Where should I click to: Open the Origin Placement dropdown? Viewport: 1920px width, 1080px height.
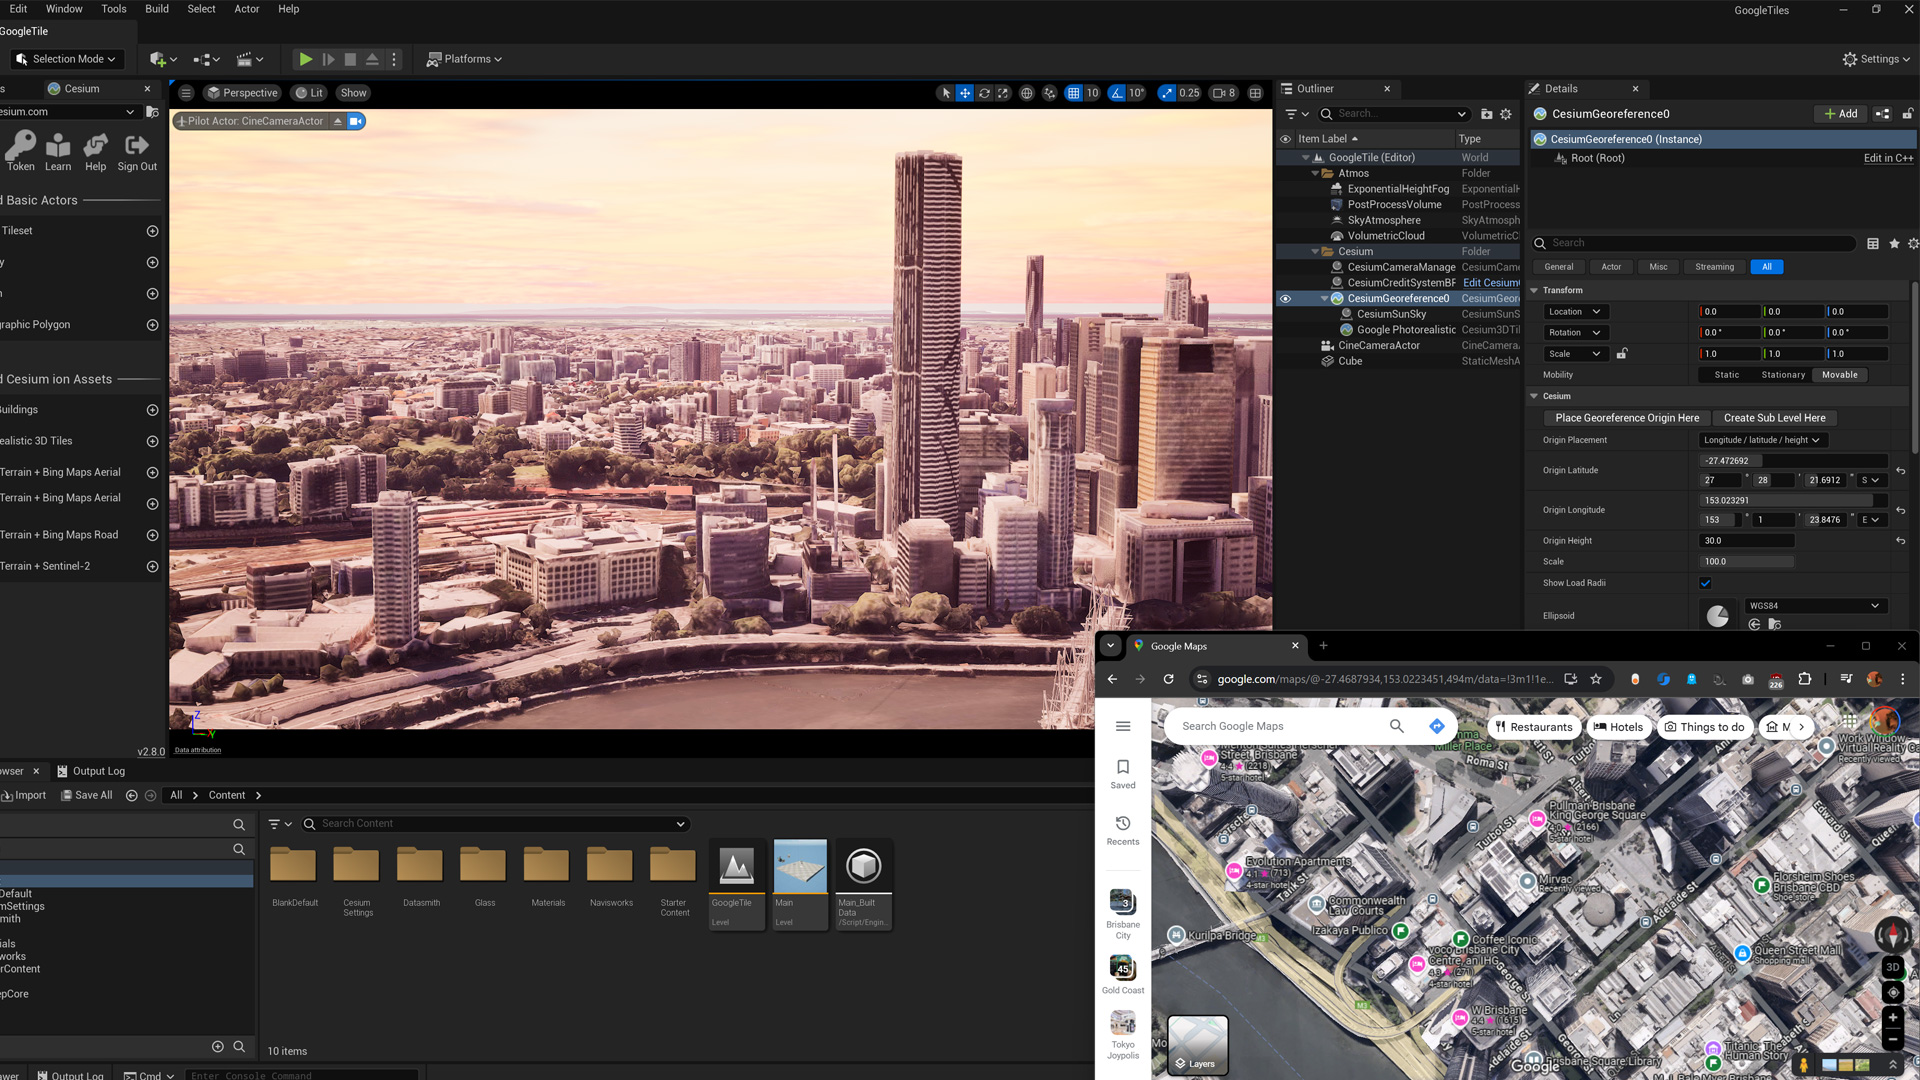[x=1763, y=440]
